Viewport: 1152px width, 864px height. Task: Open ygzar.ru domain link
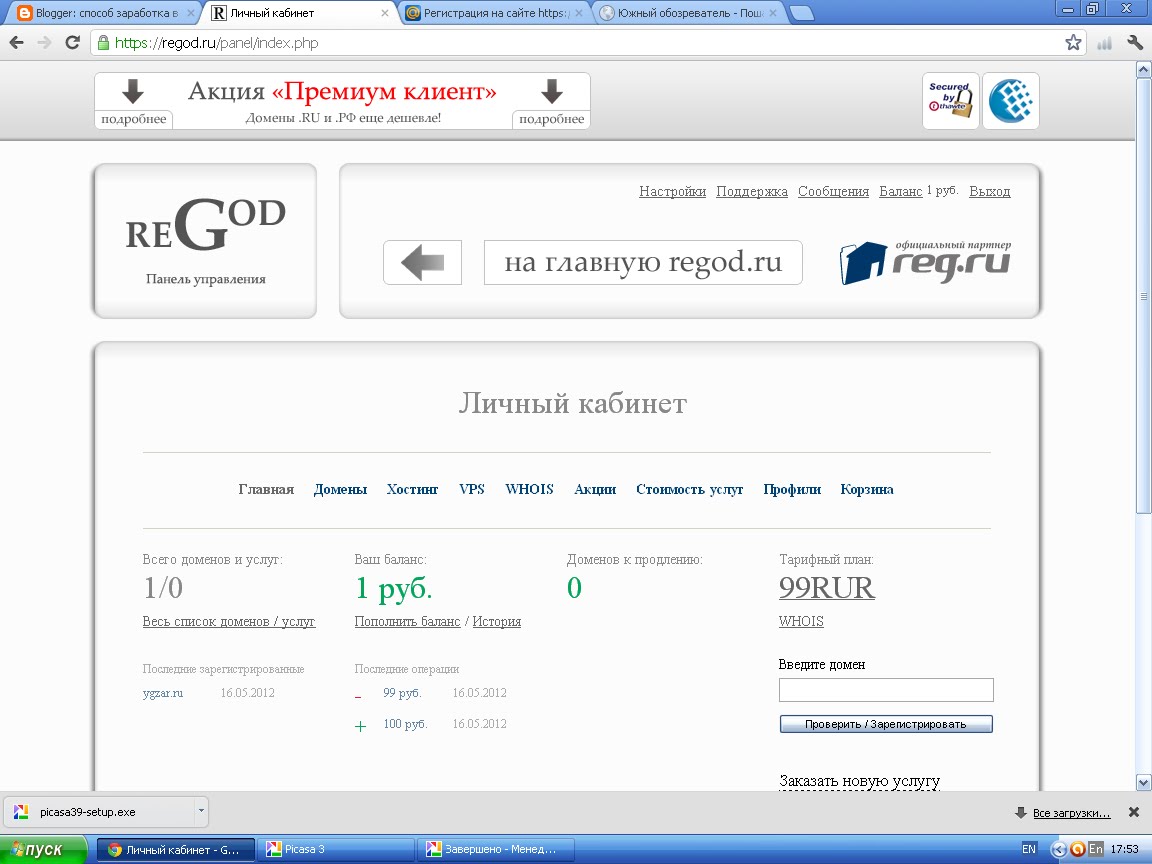(x=162, y=693)
